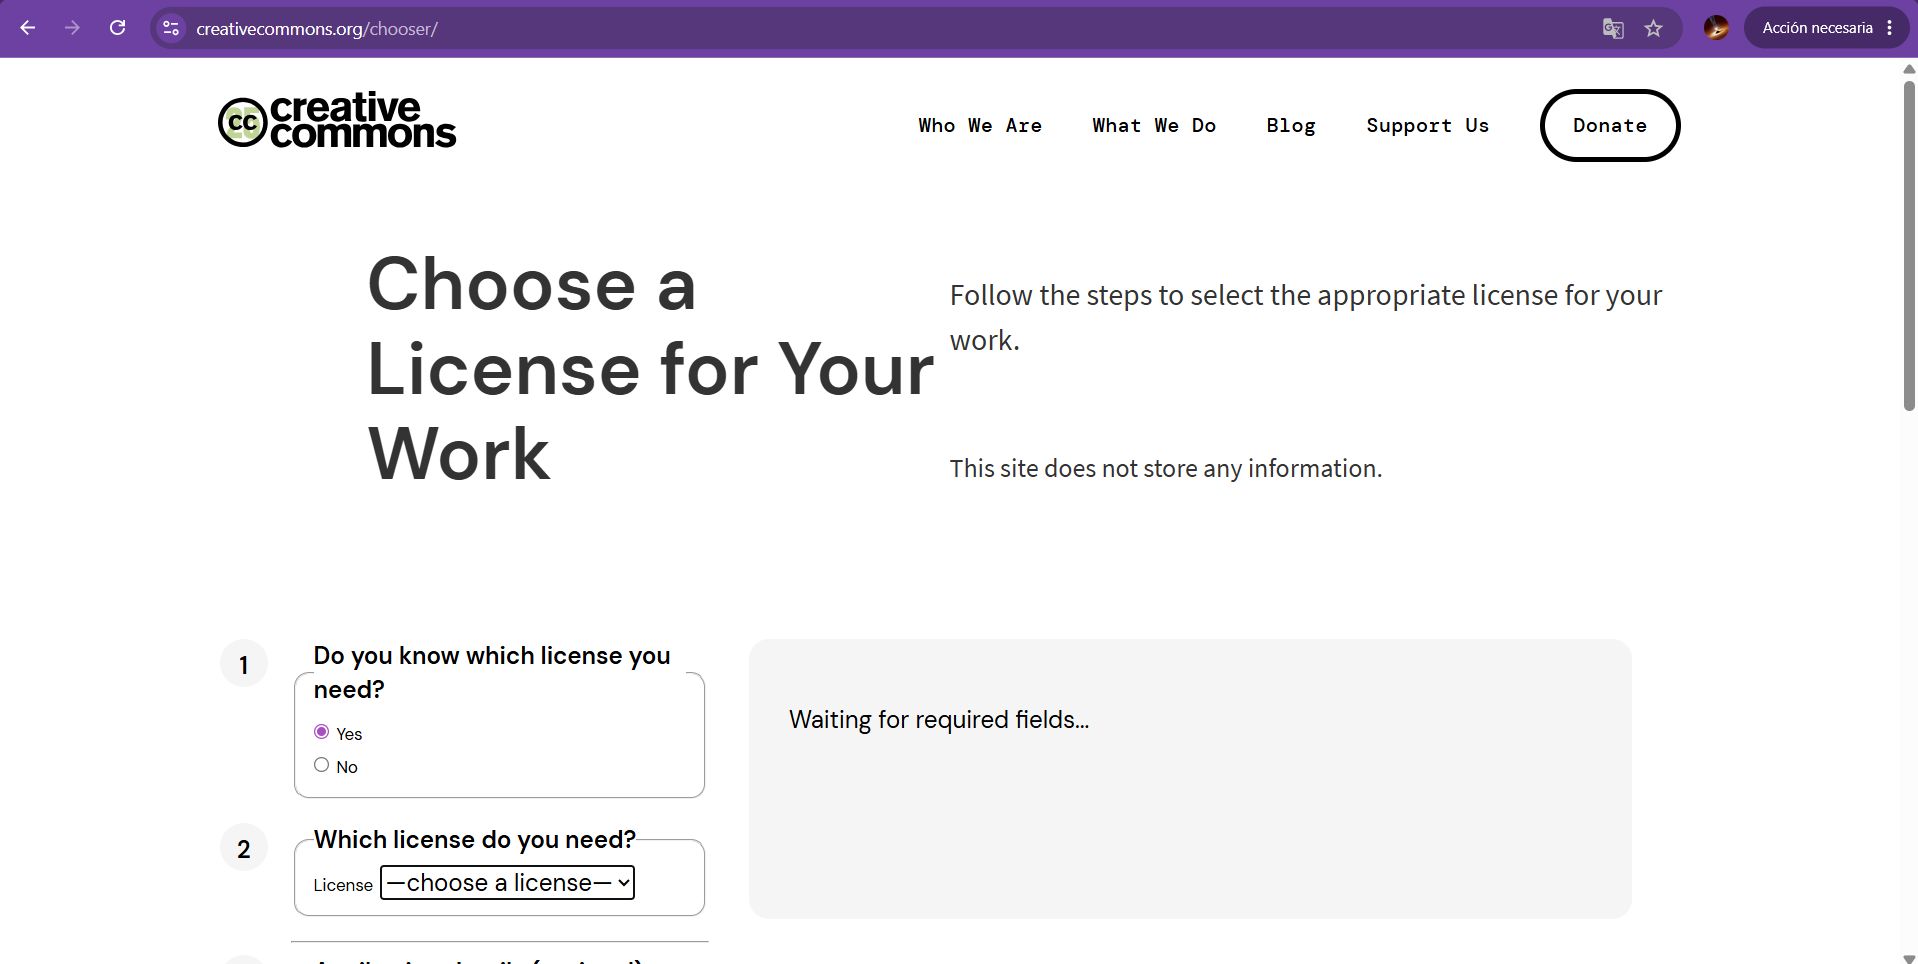Click the scrollbar up arrow

point(1909,69)
